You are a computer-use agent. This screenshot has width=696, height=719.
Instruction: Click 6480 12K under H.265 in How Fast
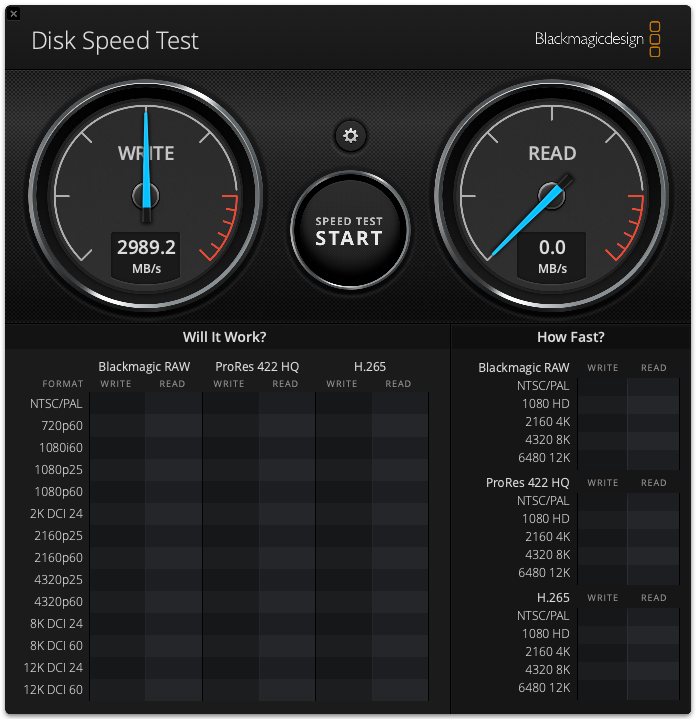544,688
